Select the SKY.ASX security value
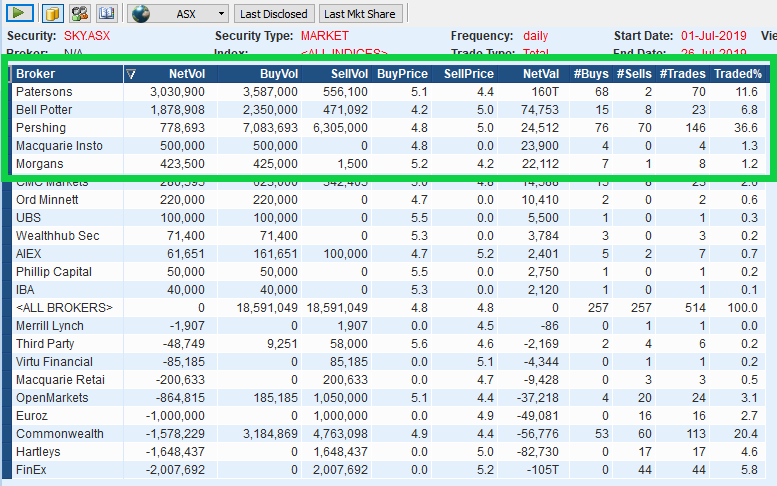777x486 pixels. tap(87, 36)
